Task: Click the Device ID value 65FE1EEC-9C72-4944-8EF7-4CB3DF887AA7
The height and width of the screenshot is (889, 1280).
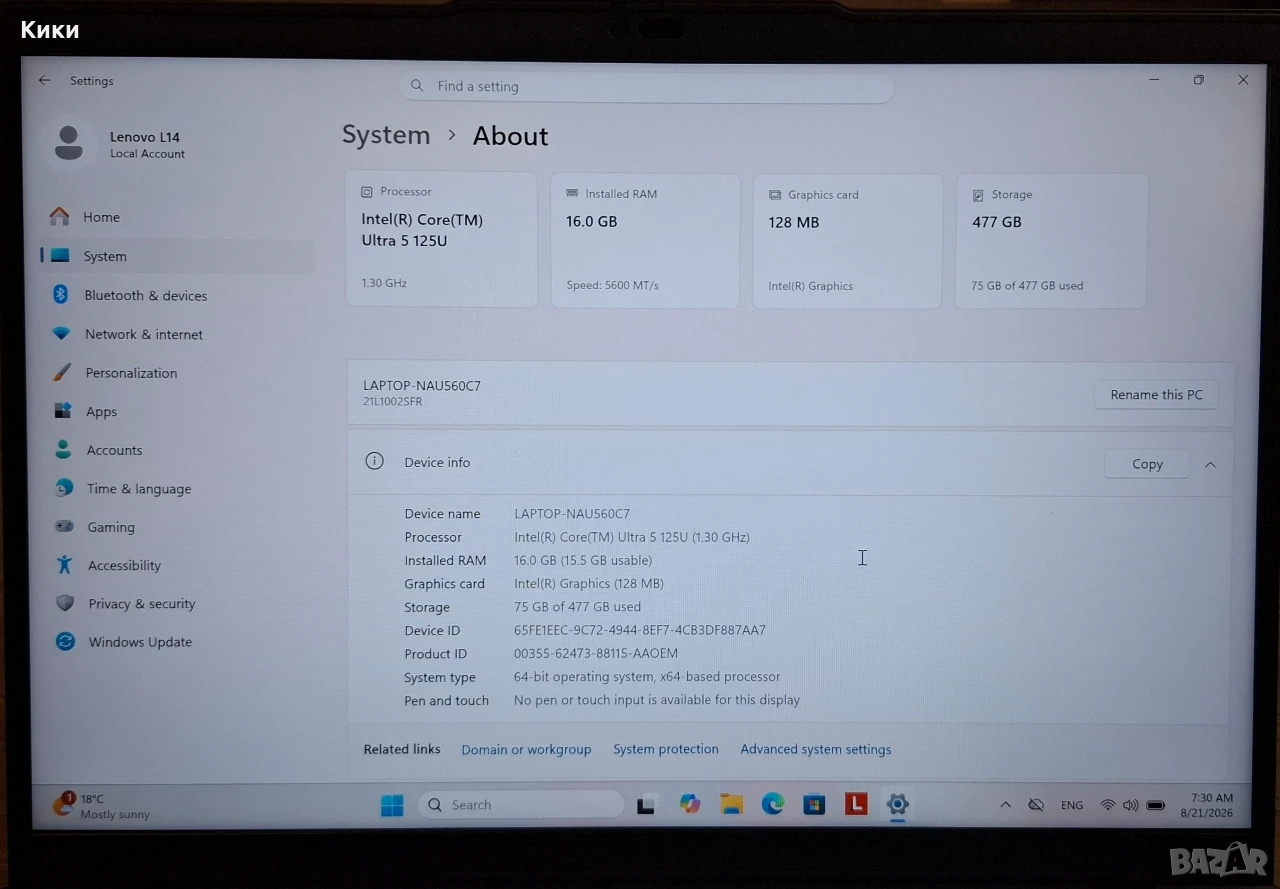Action: pyautogui.click(x=640, y=631)
